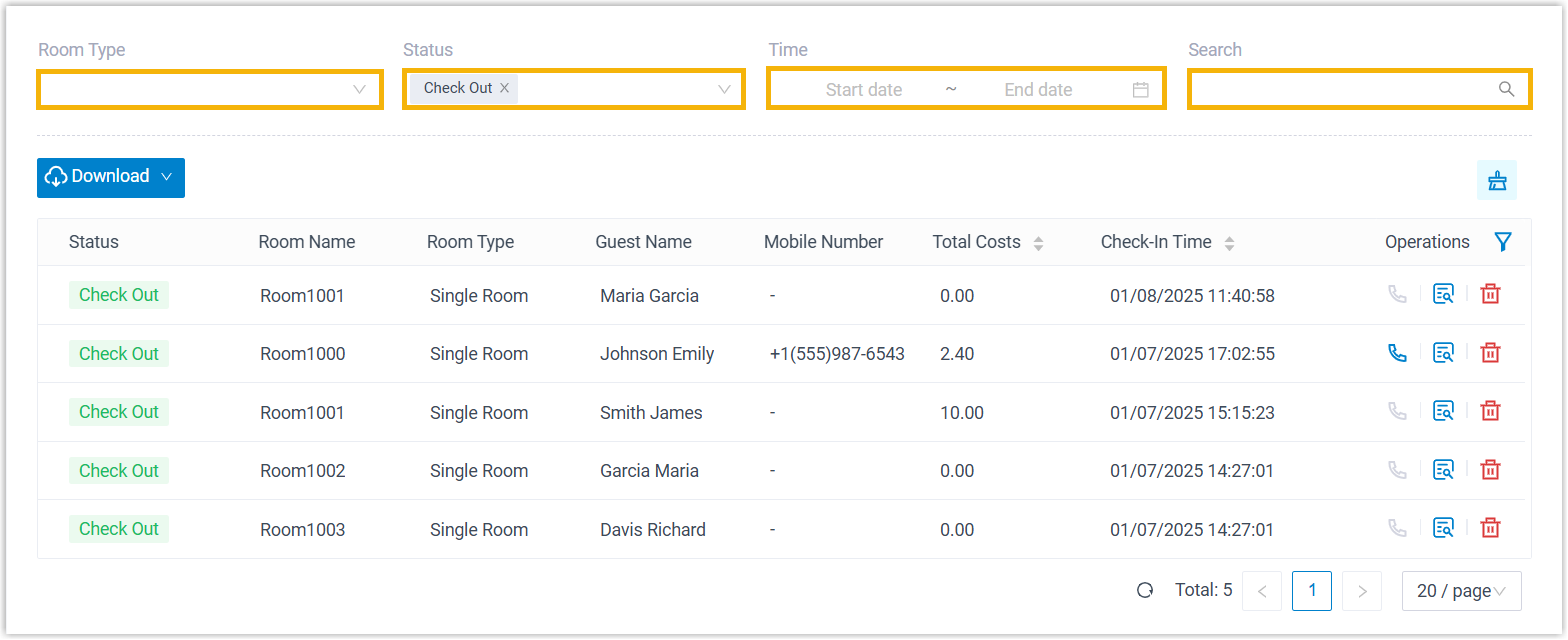The height and width of the screenshot is (640, 1568).
Task: Delete the Davis Richard record
Action: (x=1490, y=528)
